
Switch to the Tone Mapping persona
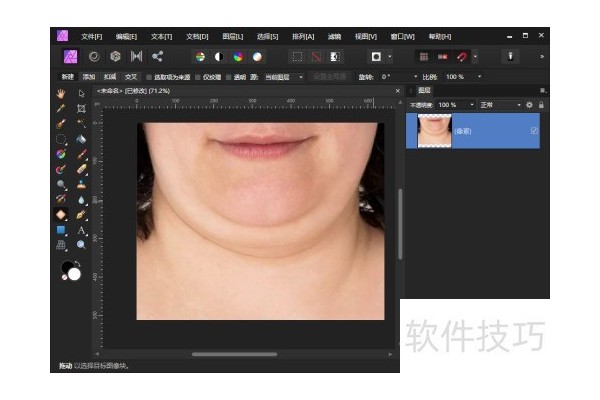pyautogui.click(x=136, y=57)
